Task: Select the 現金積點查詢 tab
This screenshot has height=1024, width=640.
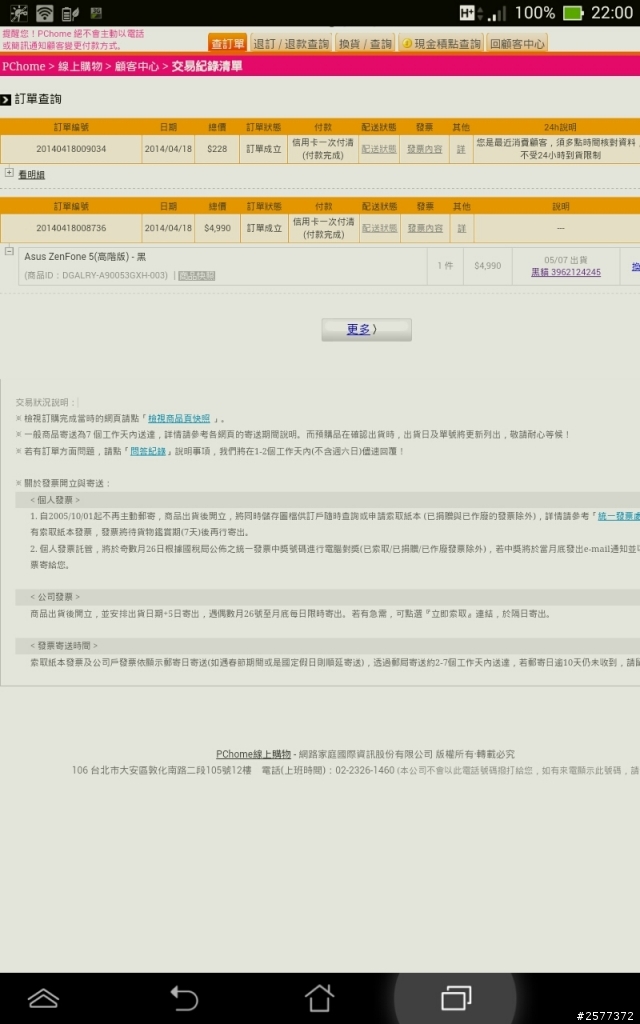Action: pos(441,44)
